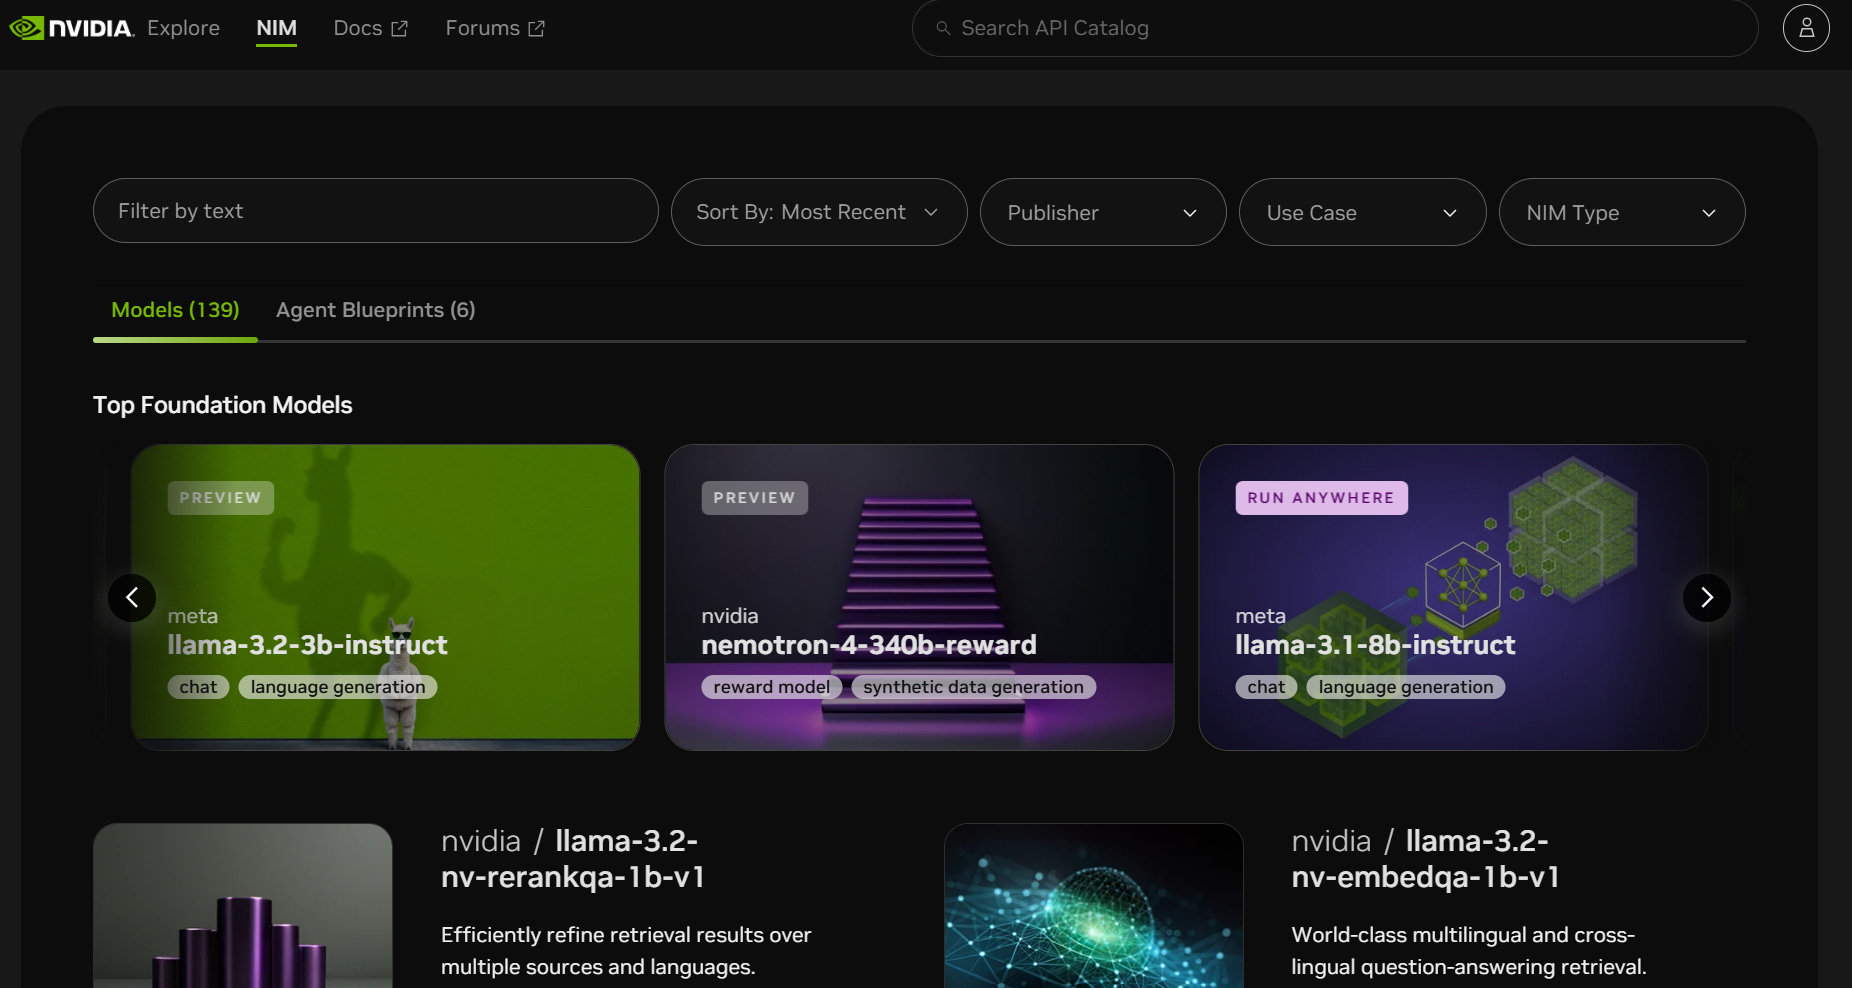The height and width of the screenshot is (988, 1852).
Task: Click the Top Foundation Models heading
Action: click(x=222, y=405)
